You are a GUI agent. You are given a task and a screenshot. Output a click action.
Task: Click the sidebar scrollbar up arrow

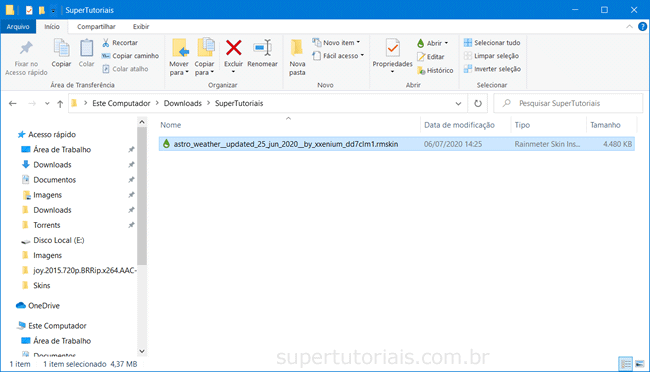[x=142, y=122]
